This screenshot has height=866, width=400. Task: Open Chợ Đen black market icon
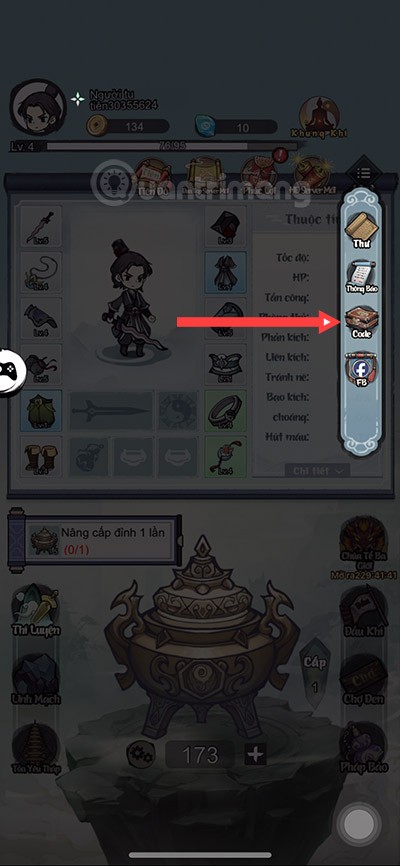pos(362,680)
